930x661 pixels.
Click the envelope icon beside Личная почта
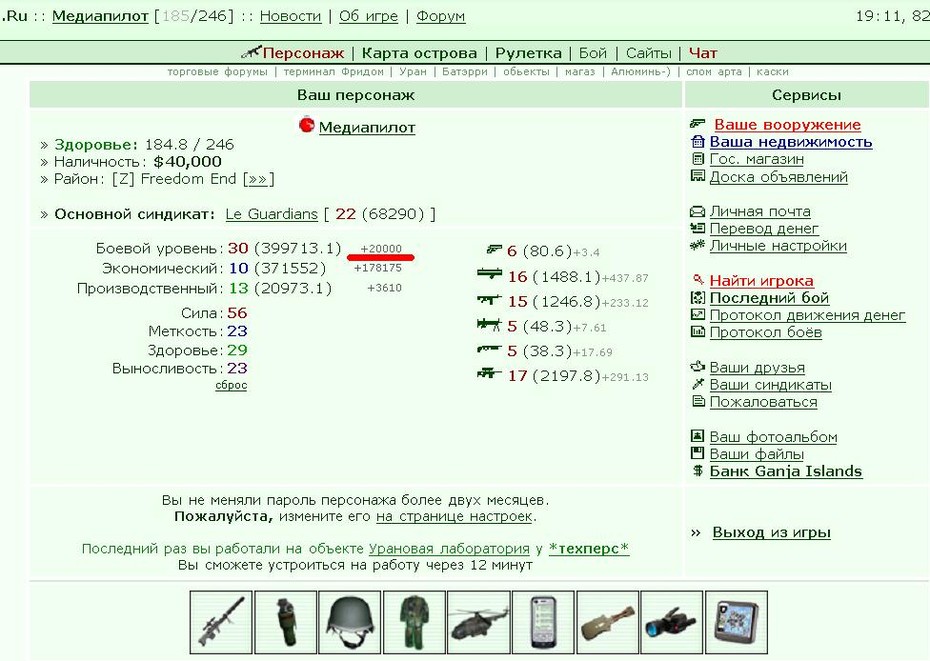[x=698, y=211]
